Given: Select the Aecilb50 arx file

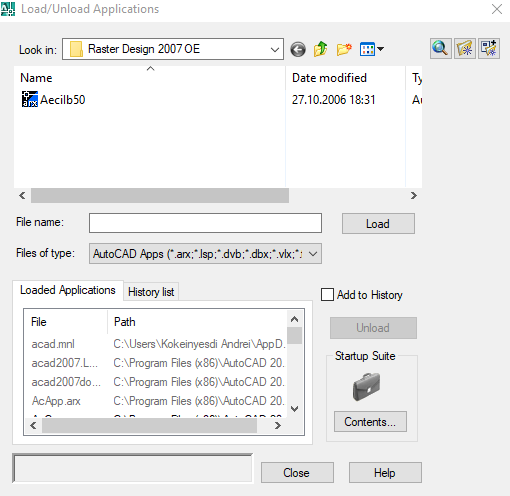Looking at the screenshot, I should coord(53,99).
